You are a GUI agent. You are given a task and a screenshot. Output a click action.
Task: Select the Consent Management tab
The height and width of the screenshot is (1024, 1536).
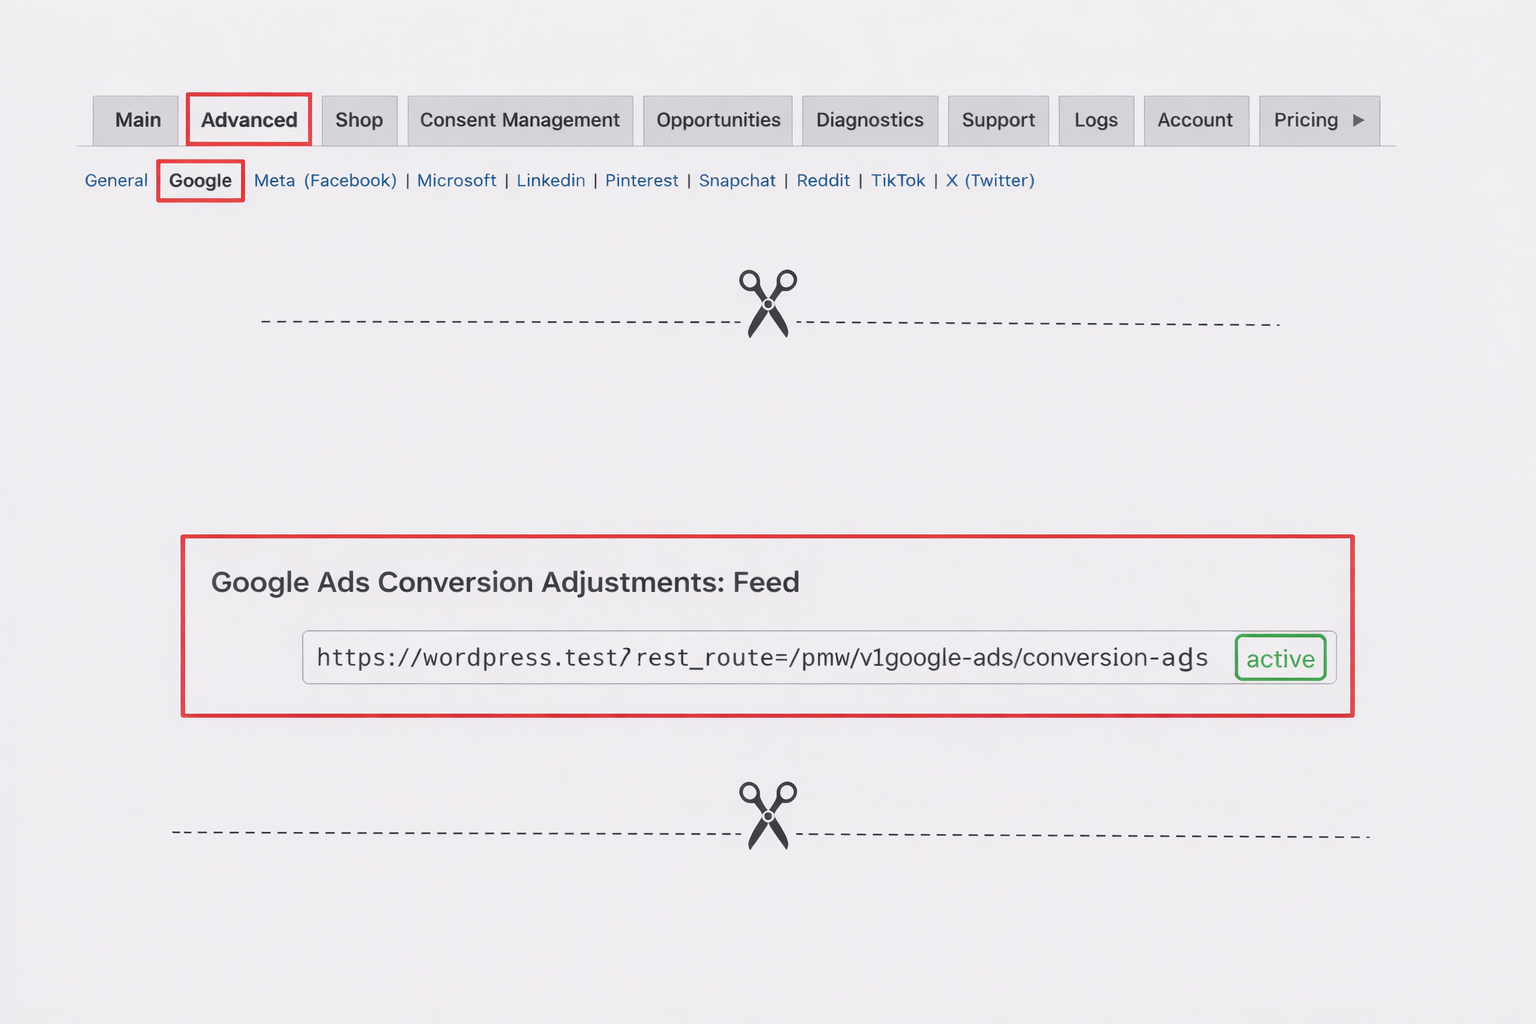click(519, 120)
